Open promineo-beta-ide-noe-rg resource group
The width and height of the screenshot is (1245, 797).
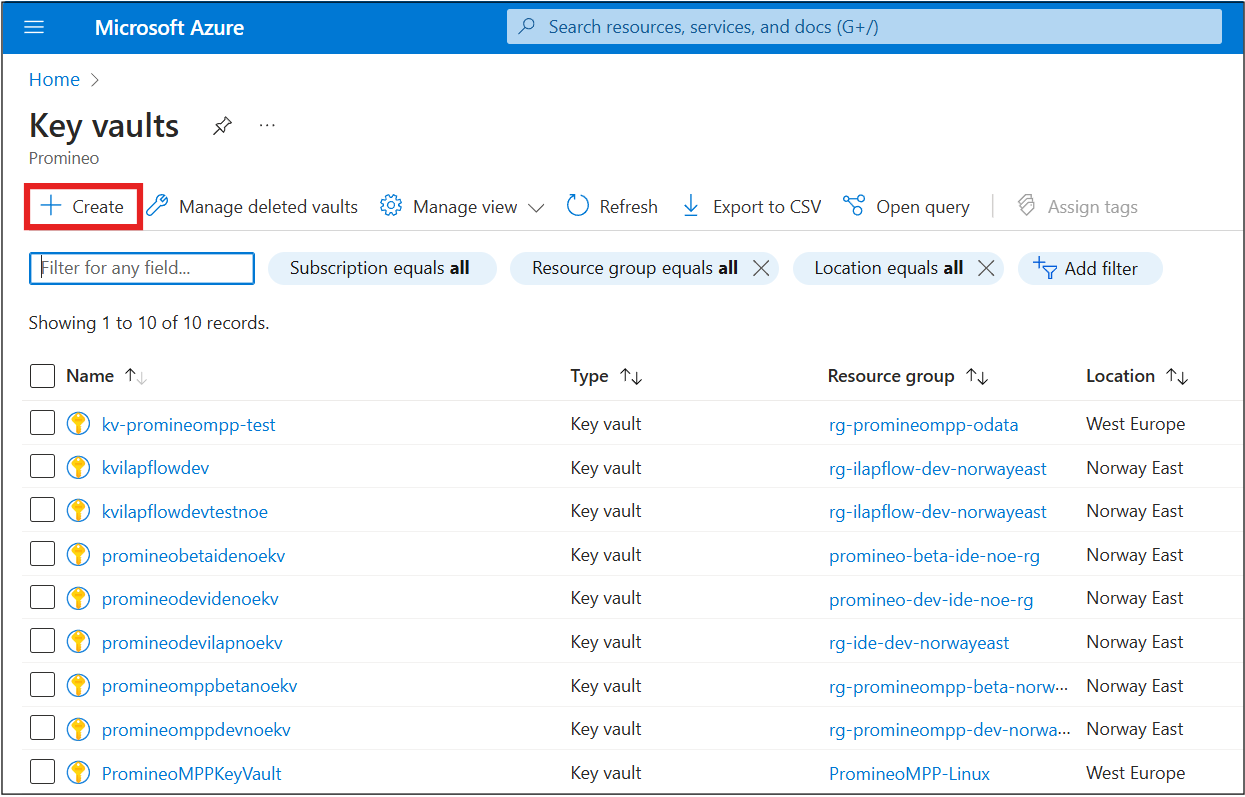(934, 555)
